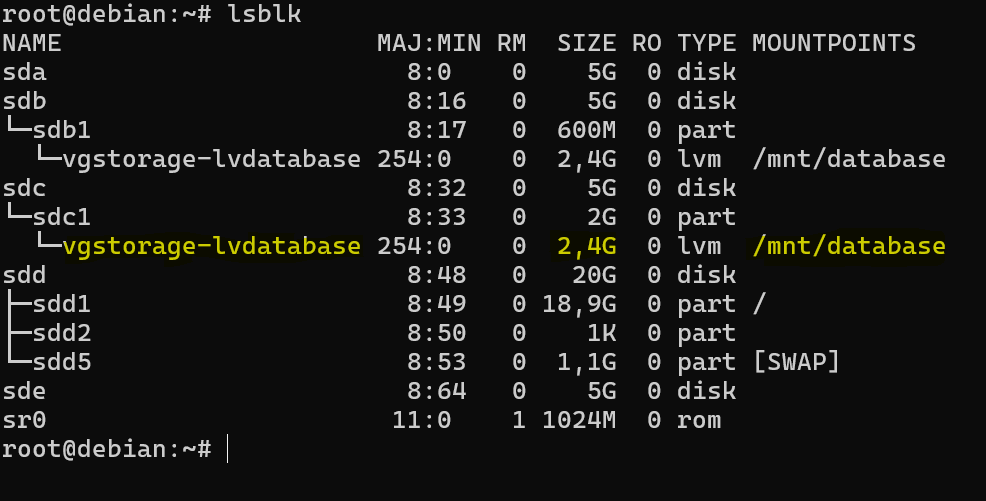The height and width of the screenshot is (501, 986).
Task: Select the sda disk entry
Action: [25, 72]
